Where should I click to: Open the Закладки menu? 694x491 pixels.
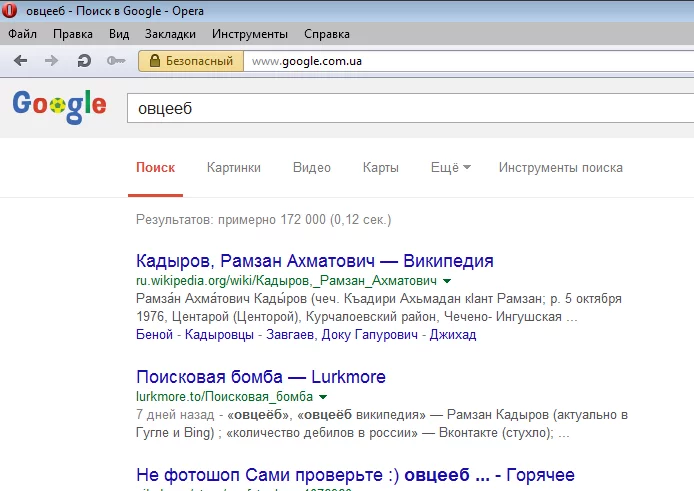170,34
